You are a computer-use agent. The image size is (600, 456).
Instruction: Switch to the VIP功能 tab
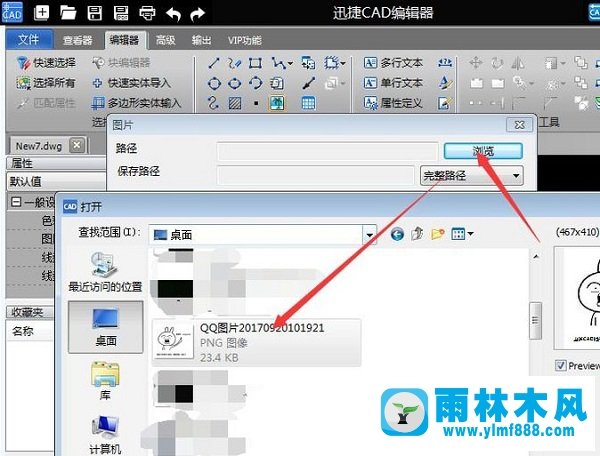coord(245,40)
